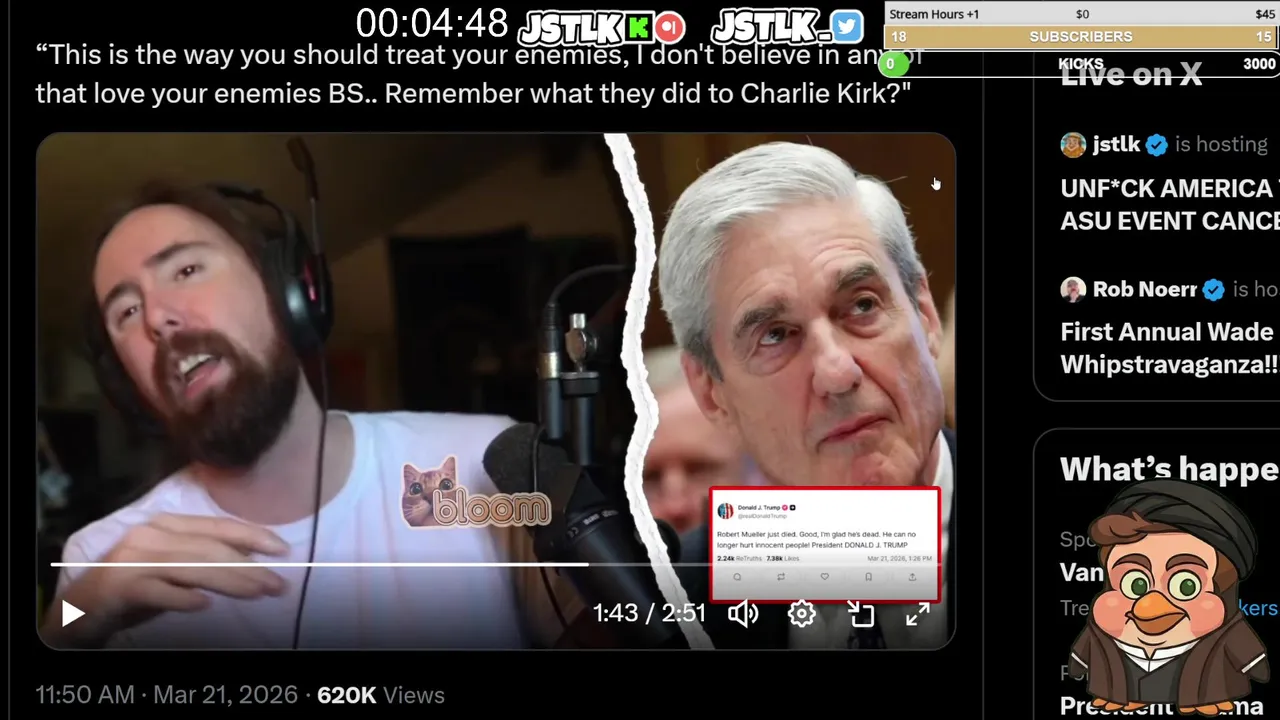
Task: Mute the video volume speaker icon
Action: pos(743,613)
